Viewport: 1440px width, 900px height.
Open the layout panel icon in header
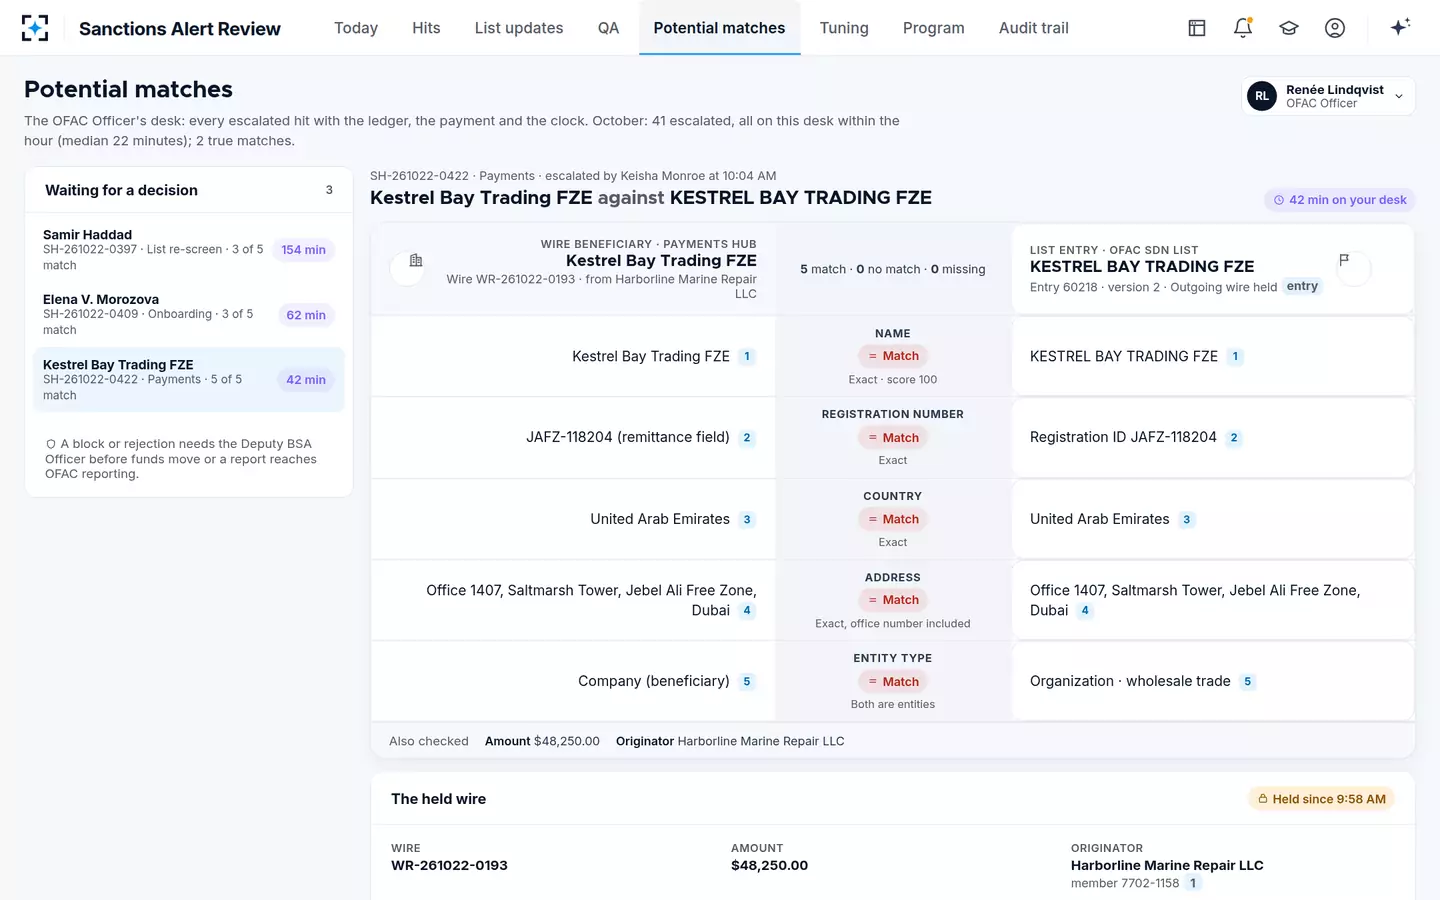pos(1197,28)
